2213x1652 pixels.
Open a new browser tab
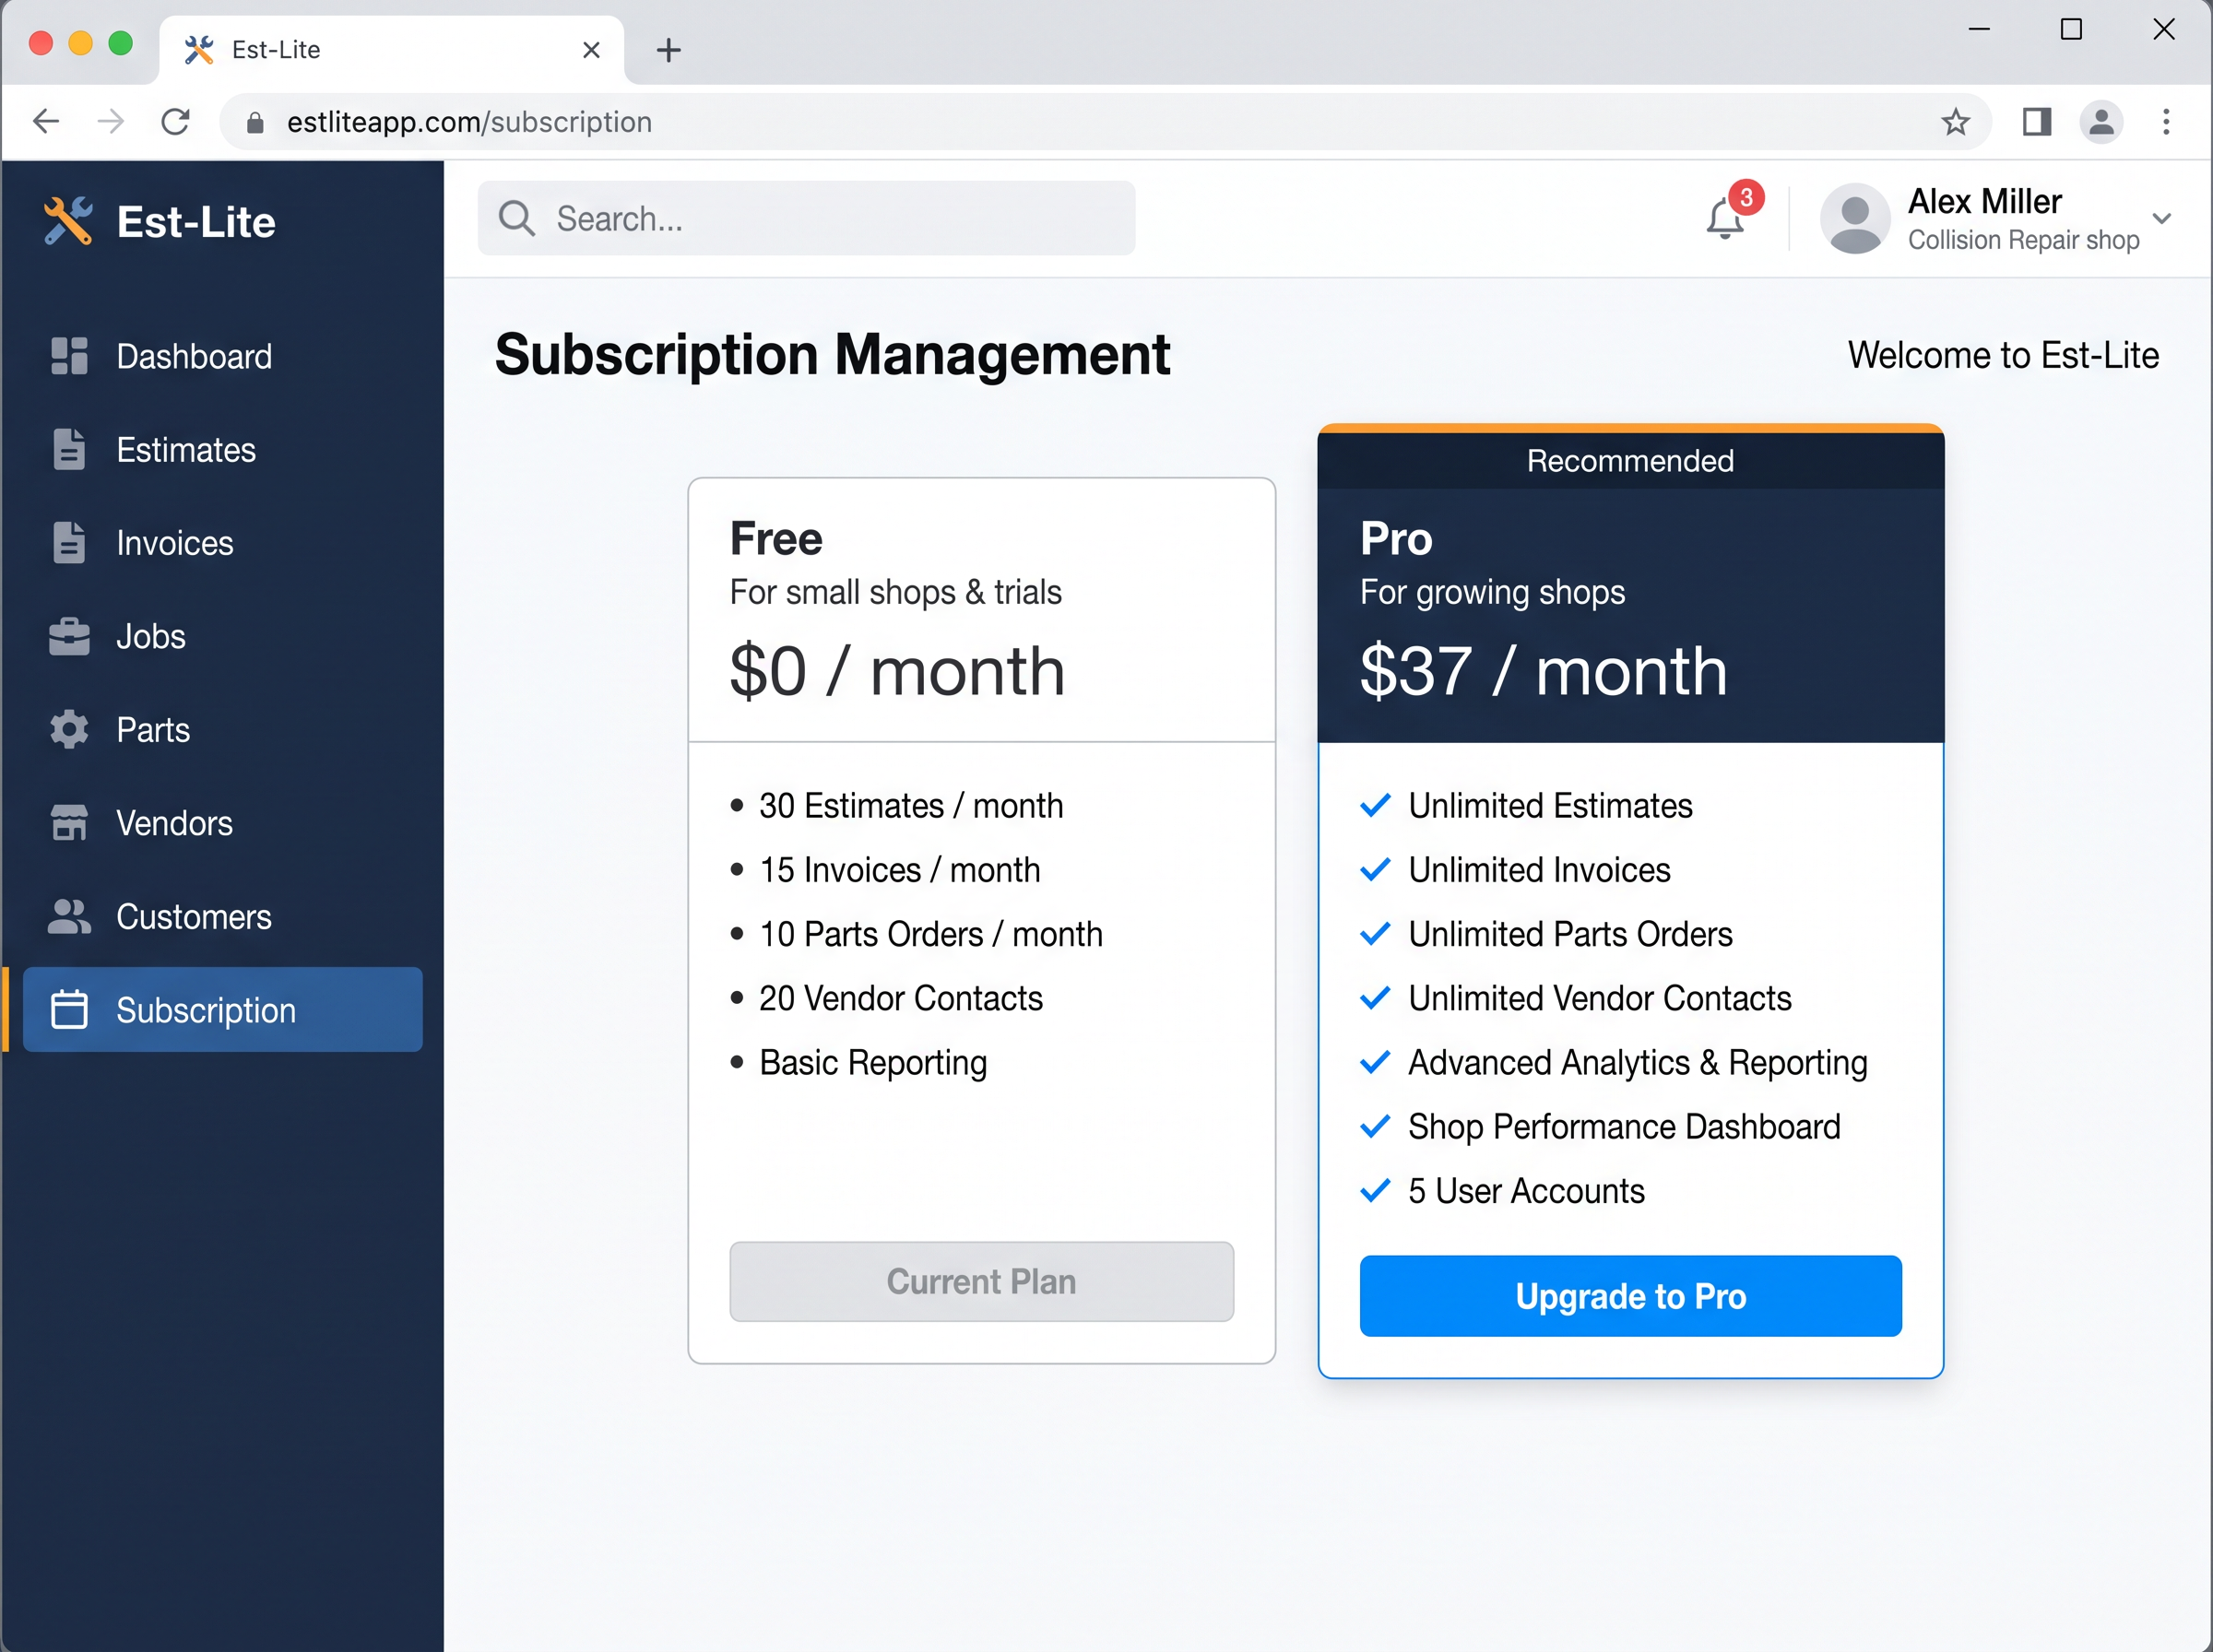[668, 50]
